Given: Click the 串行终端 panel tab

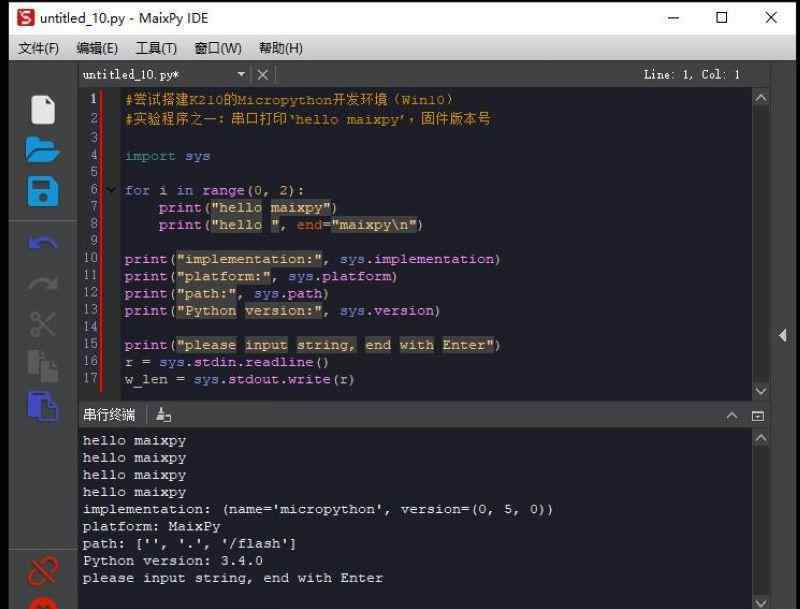Looking at the screenshot, I should click(x=109, y=415).
